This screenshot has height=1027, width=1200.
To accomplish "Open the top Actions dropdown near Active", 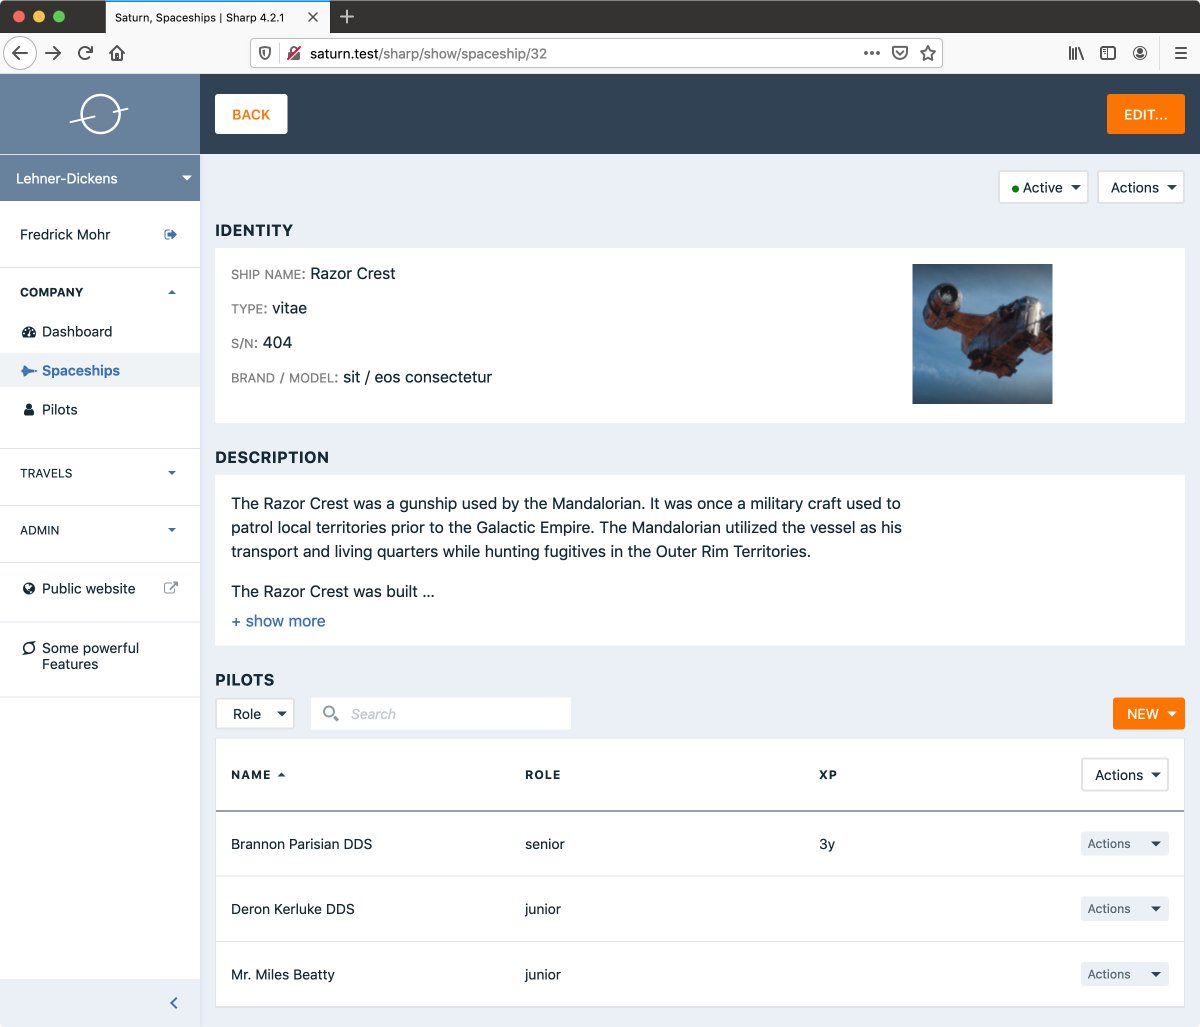I will tap(1141, 187).
